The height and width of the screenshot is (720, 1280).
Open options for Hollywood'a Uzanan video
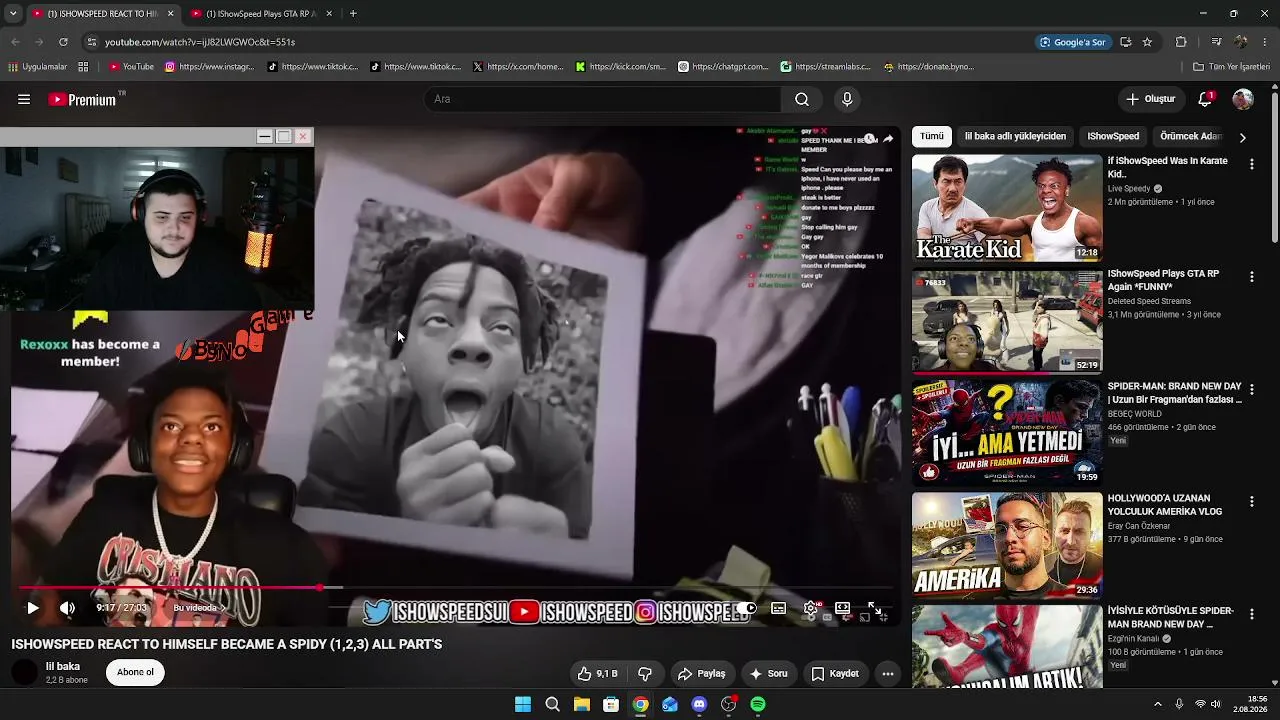tap(1251, 502)
